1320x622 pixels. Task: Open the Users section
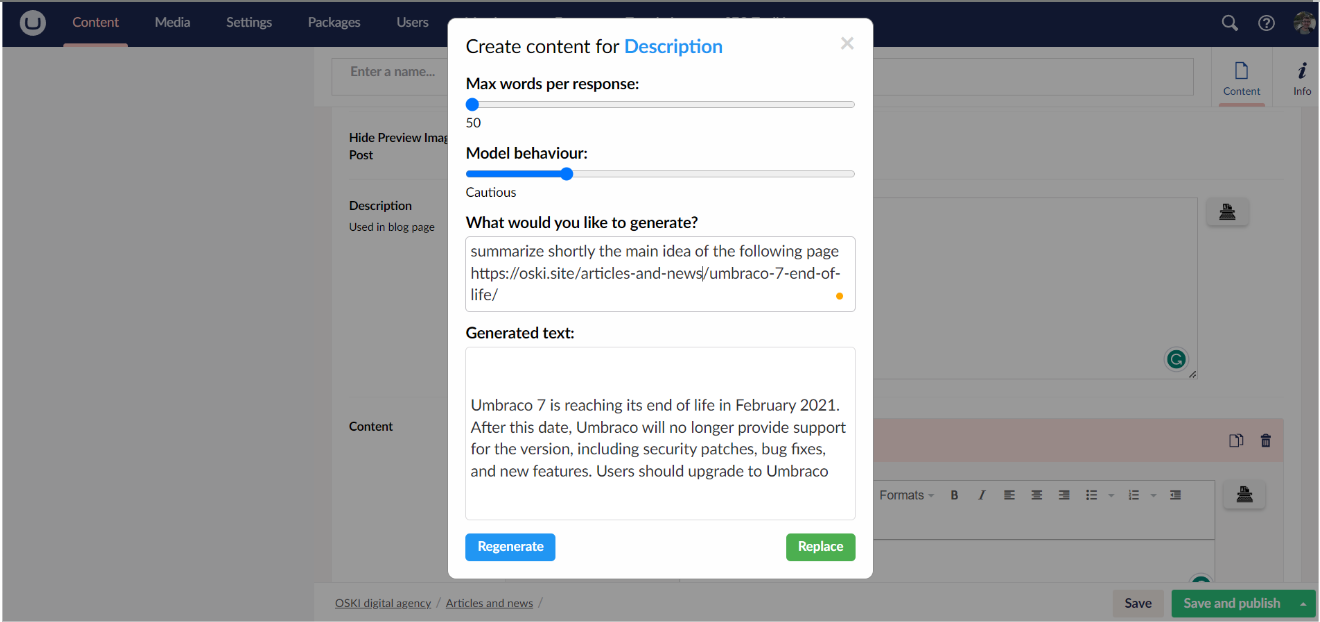[x=412, y=22]
